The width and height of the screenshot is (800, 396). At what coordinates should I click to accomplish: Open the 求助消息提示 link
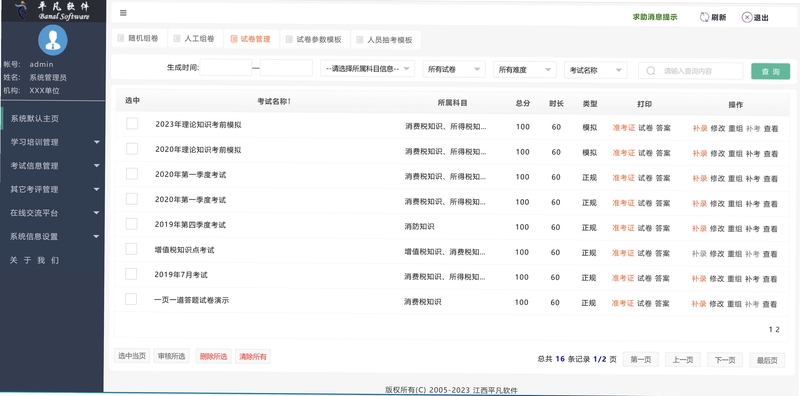click(x=655, y=17)
